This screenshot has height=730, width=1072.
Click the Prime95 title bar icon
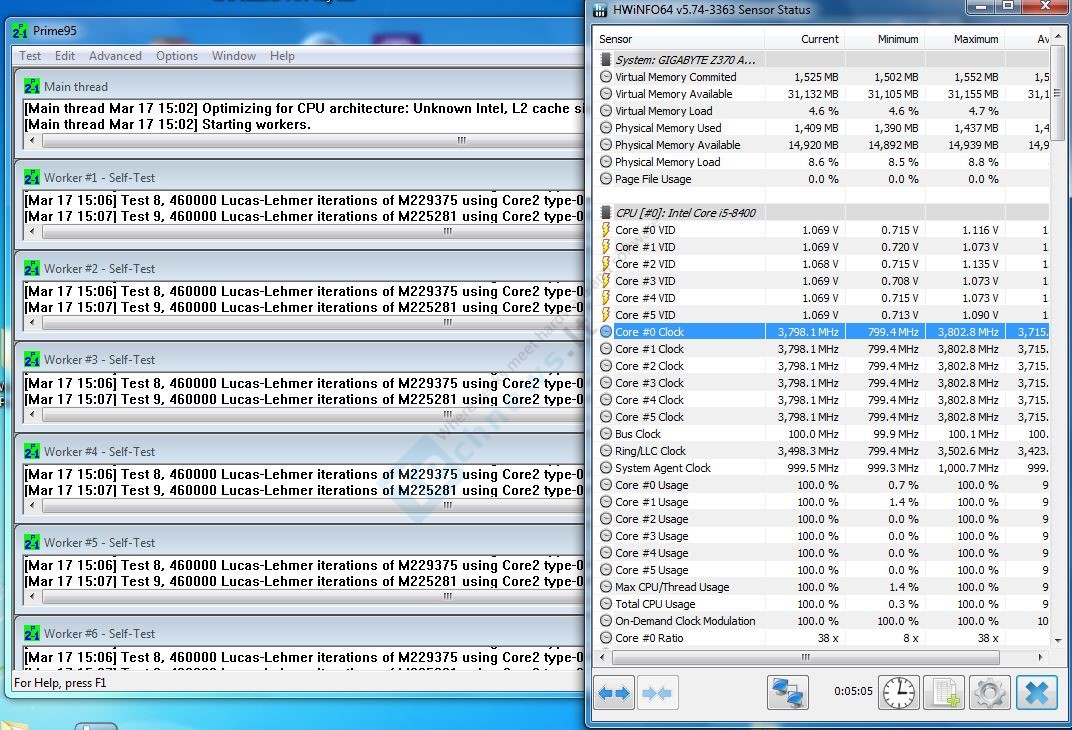click(x=21, y=31)
